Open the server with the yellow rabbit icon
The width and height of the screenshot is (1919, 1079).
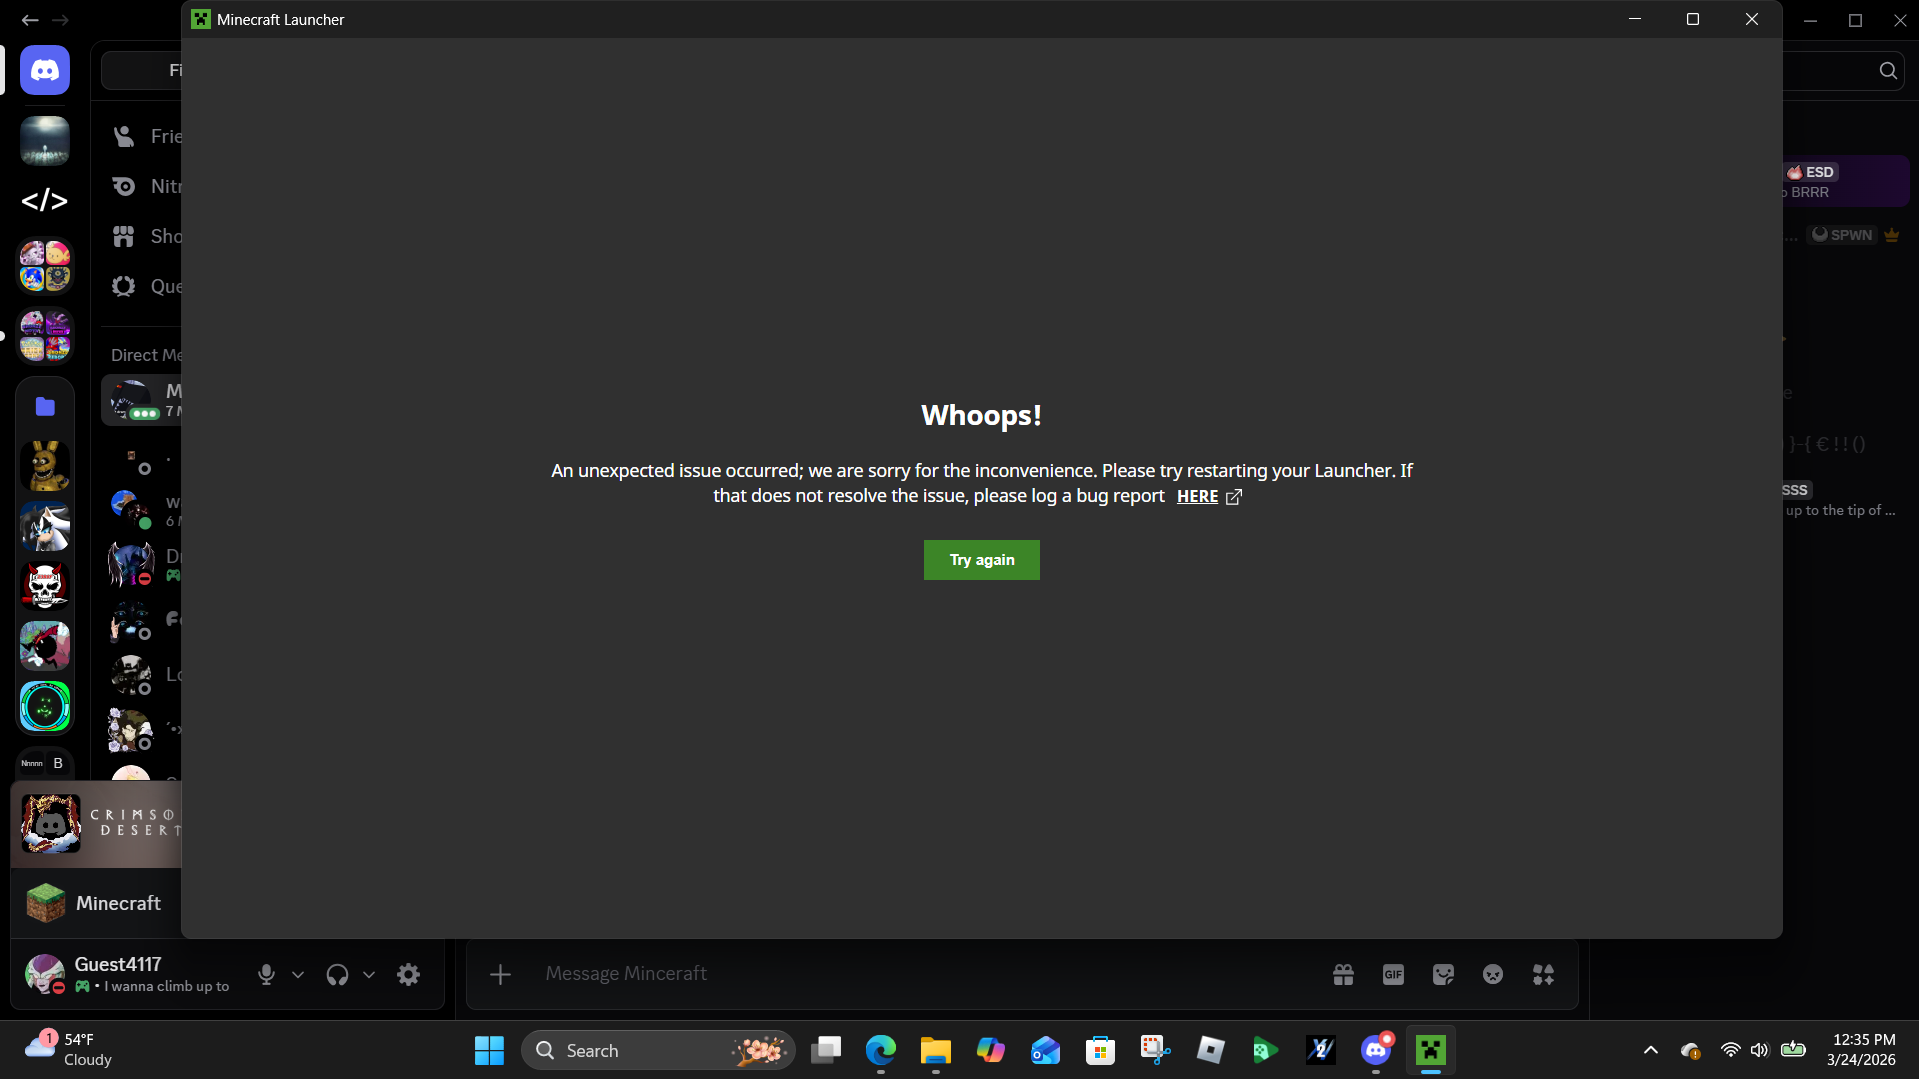[45, 466]
